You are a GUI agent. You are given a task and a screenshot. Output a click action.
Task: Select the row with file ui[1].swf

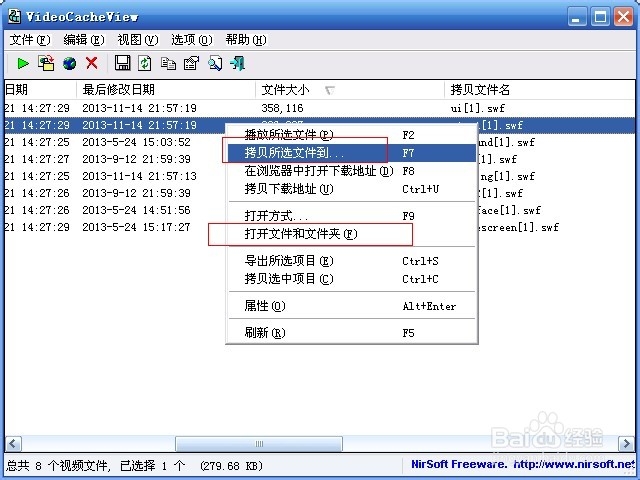(x=320, y=108)
